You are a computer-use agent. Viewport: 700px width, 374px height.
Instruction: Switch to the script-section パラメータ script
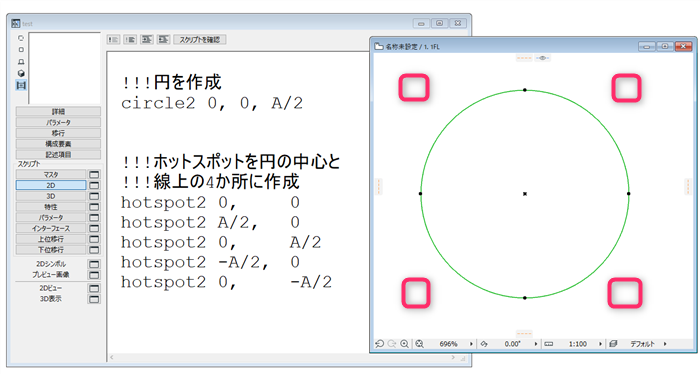[x=51, y=217]
